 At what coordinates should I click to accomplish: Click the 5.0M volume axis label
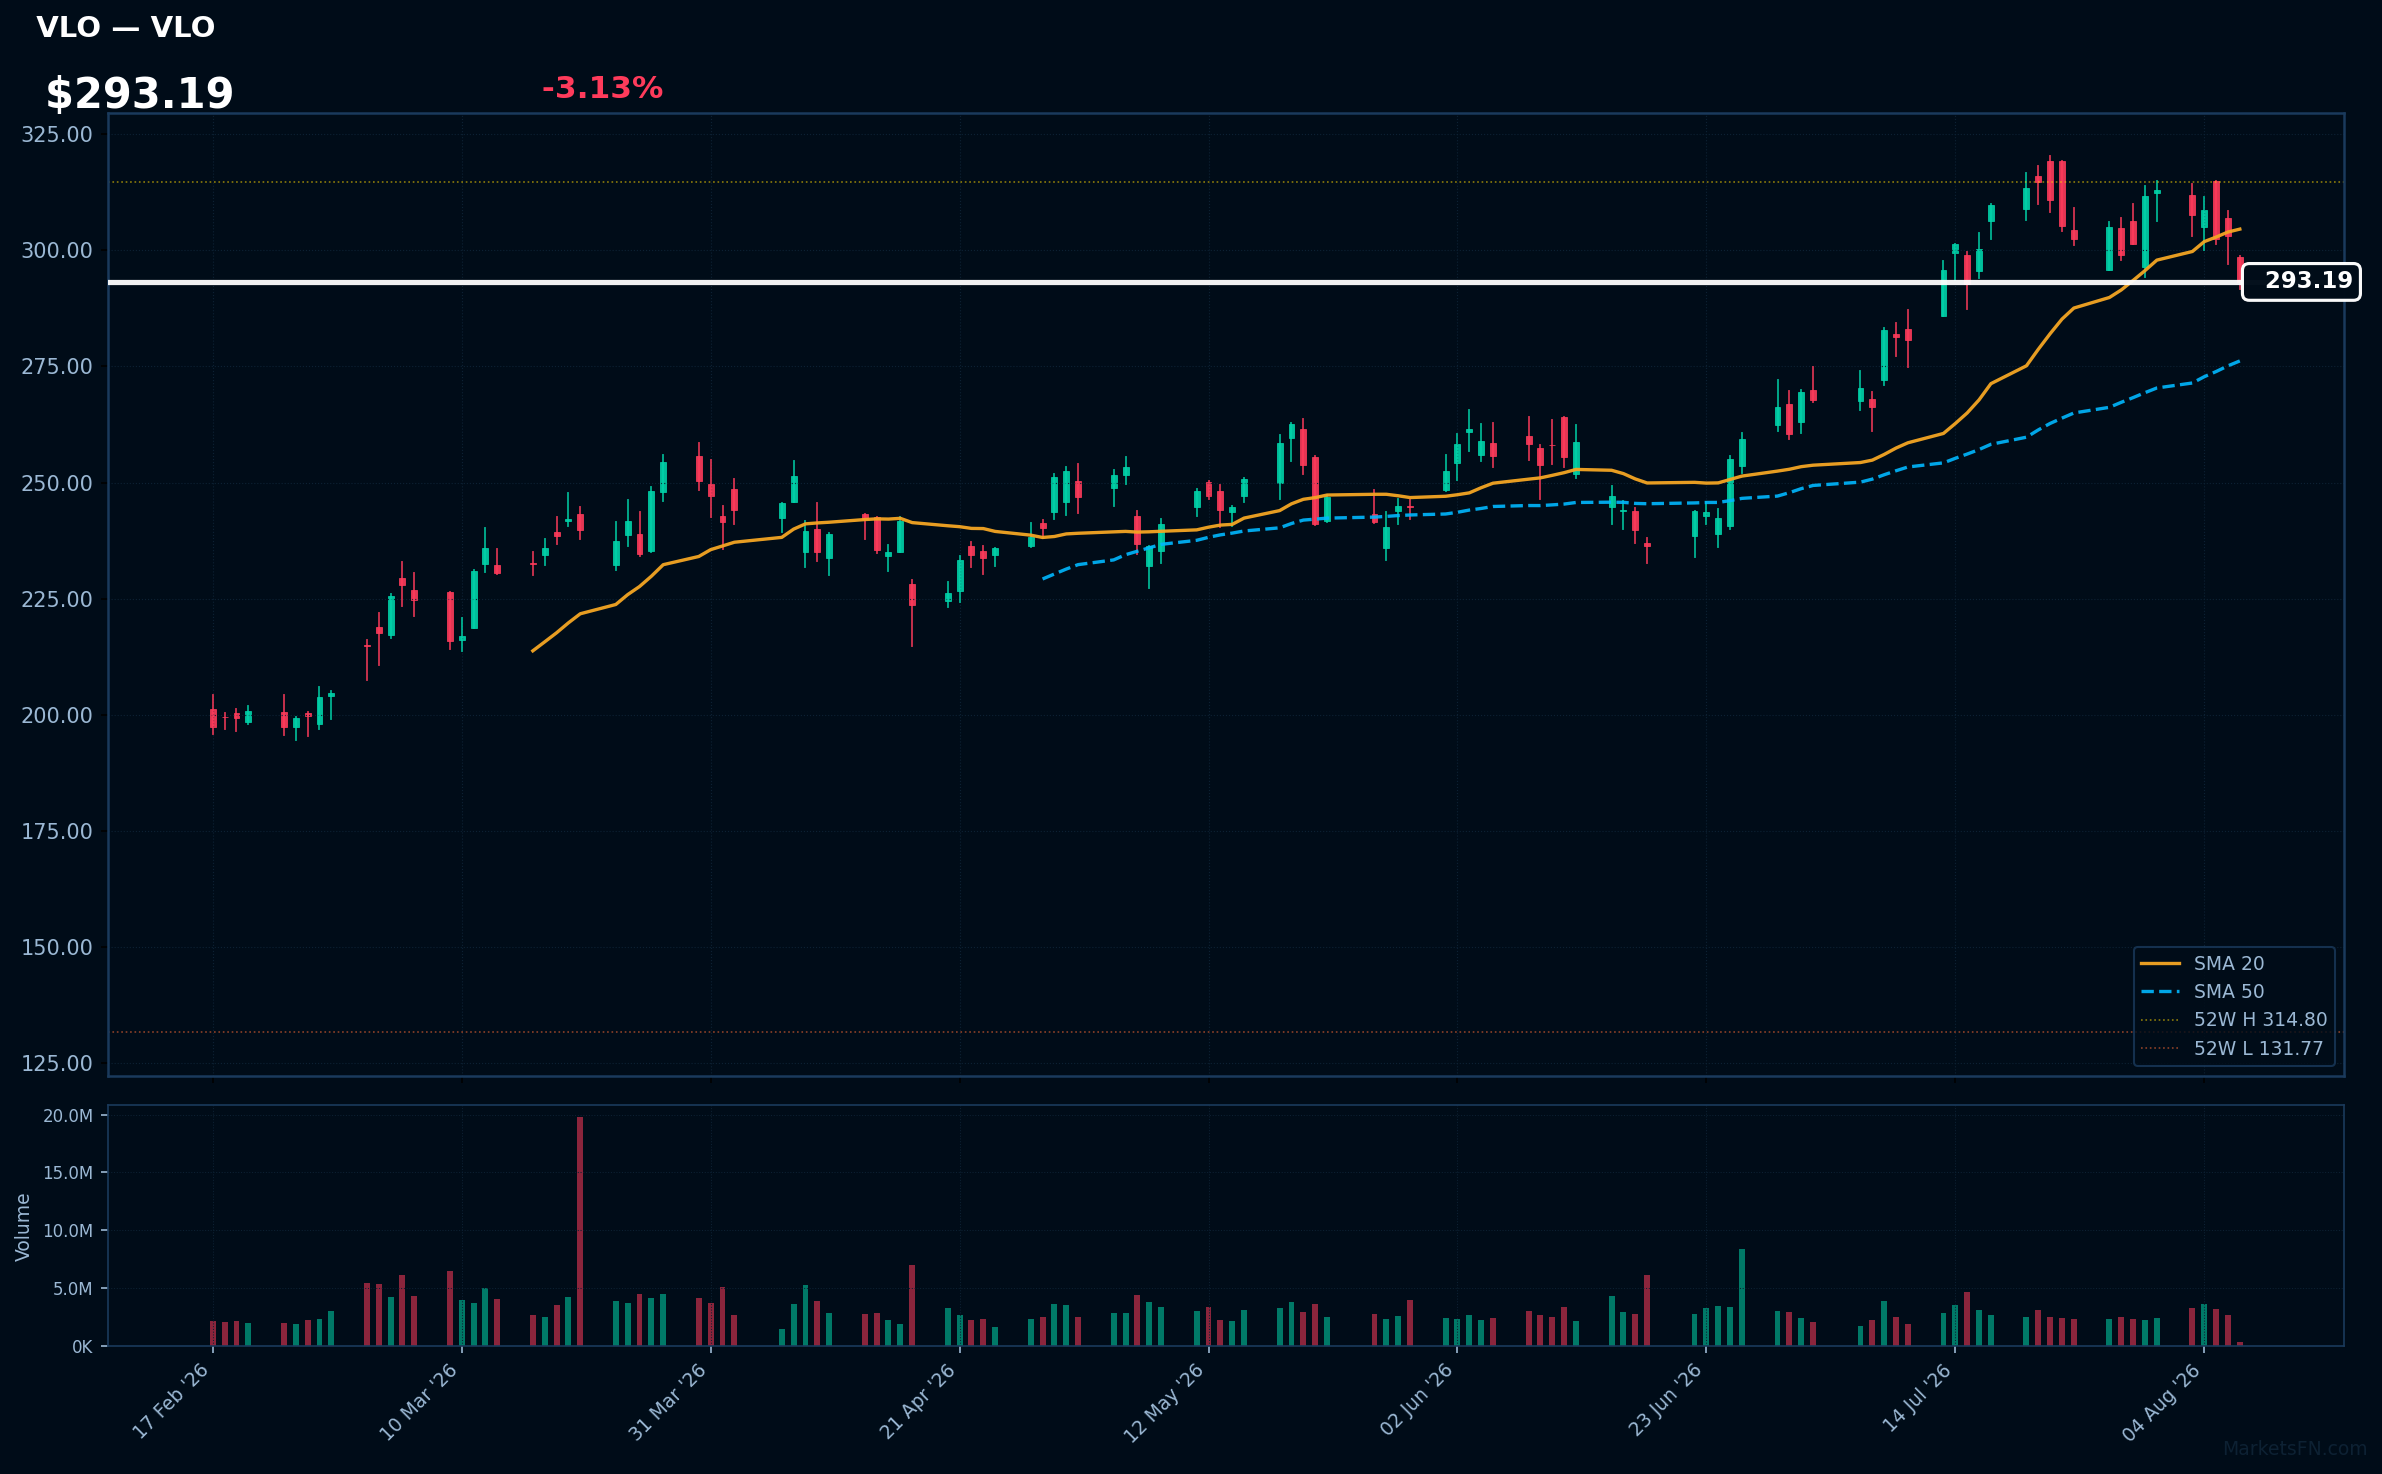(73, 1289)
